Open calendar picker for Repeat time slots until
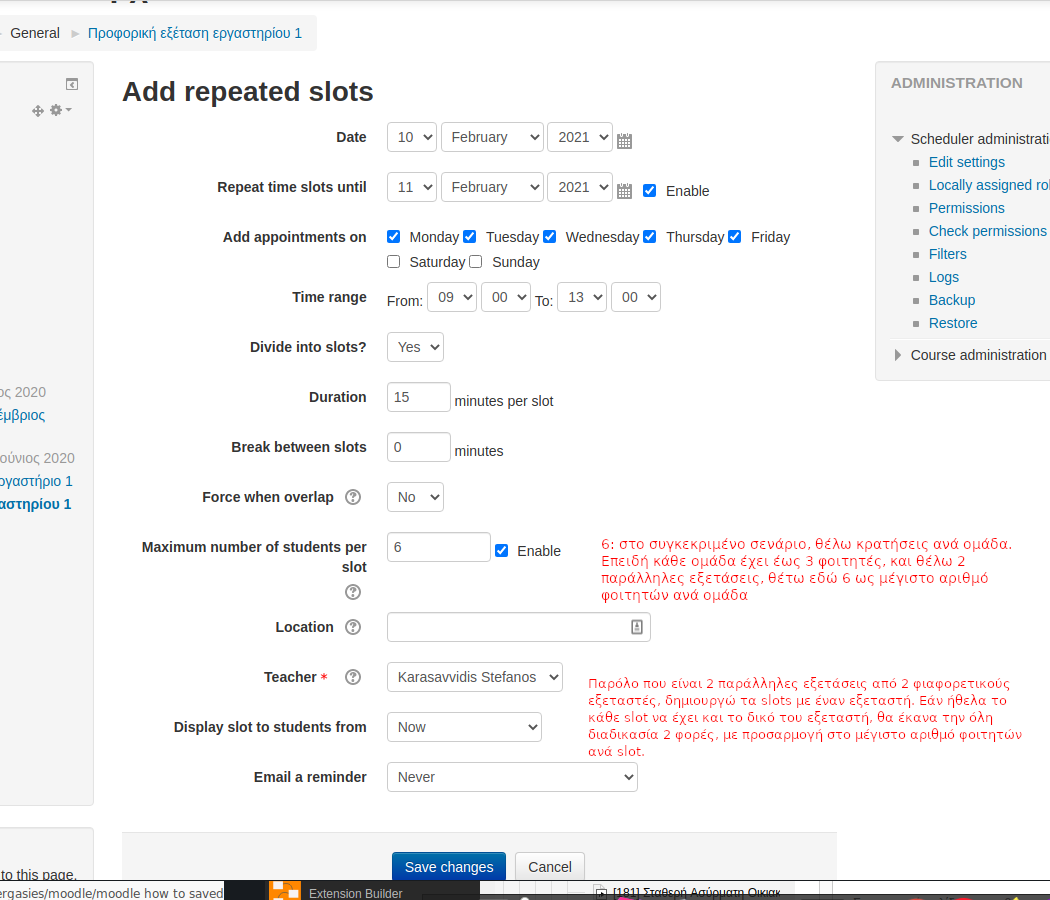1050x900 pixels. coord(624,191)
